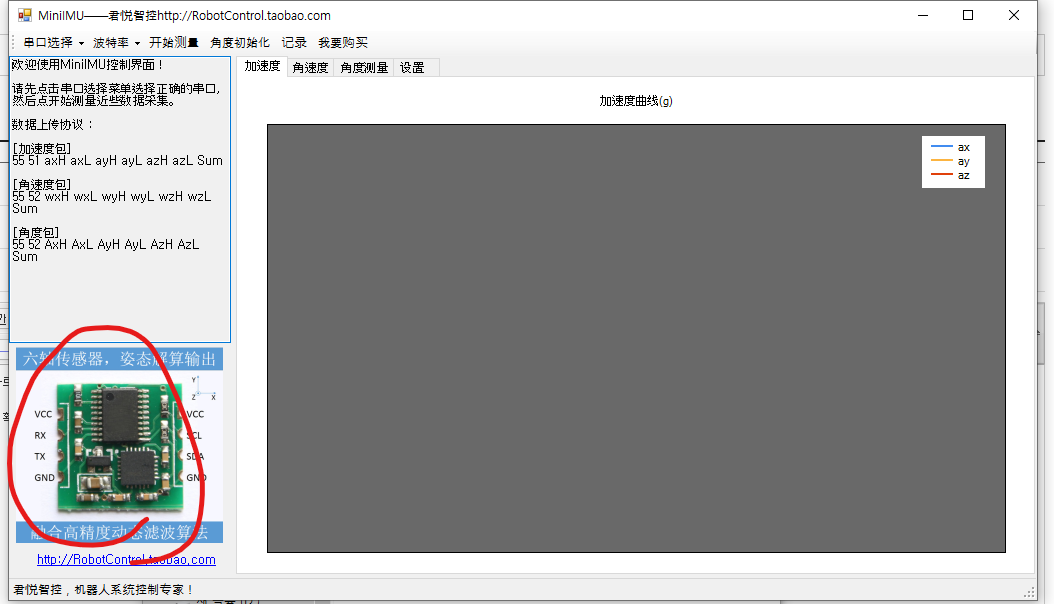The width and height of the screenshot is (1054, 604).
Task: Switch to the 角度测量 tab
Action: tap(364, 68)
